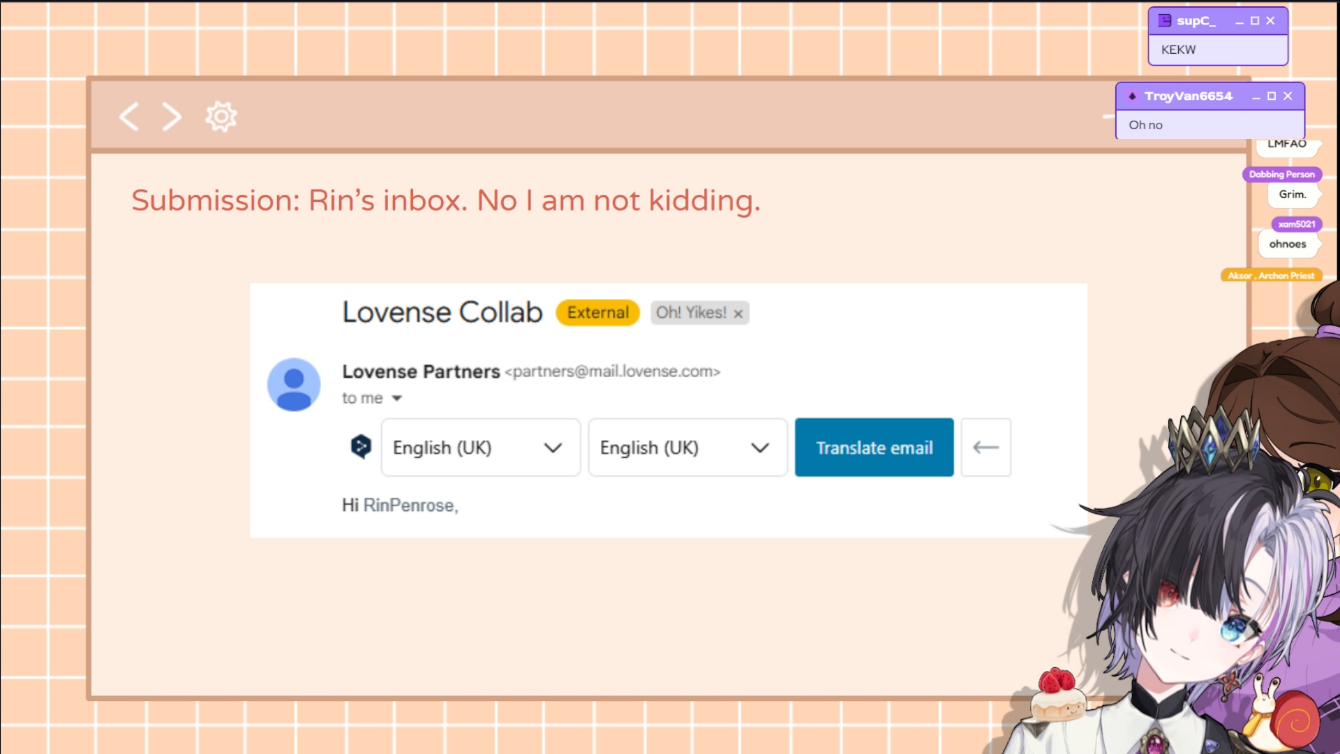Open the settings gear in the overlay bar
This screenshot has height=754, width=1340.
click(x=221, y=117)
